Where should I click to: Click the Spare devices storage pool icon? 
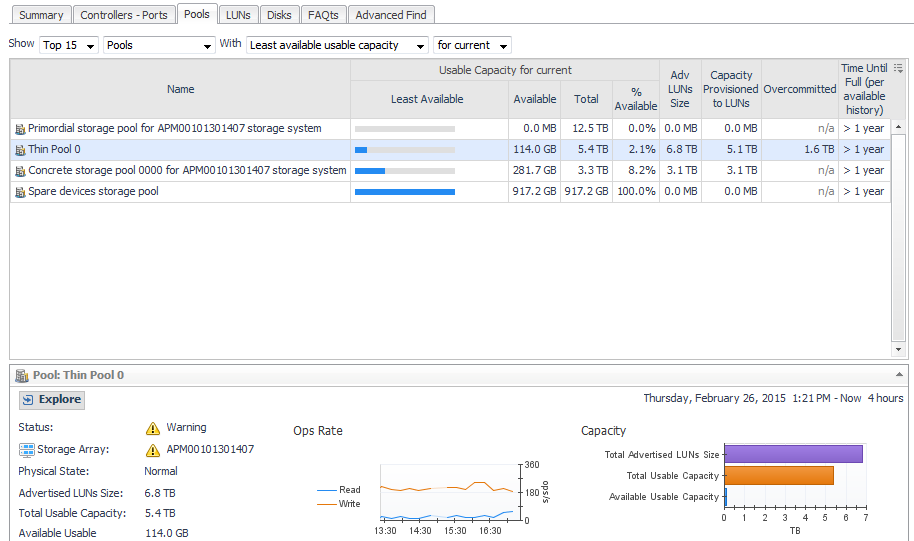(x=20, y=192)
